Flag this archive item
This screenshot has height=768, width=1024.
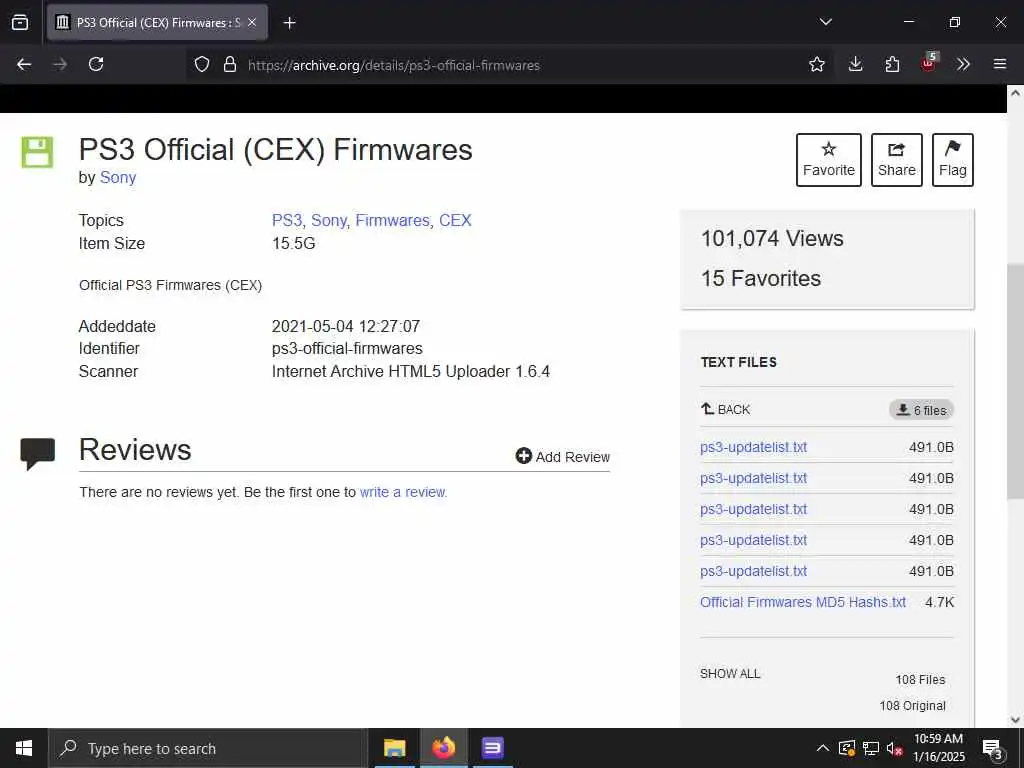[x=953, y=160]
